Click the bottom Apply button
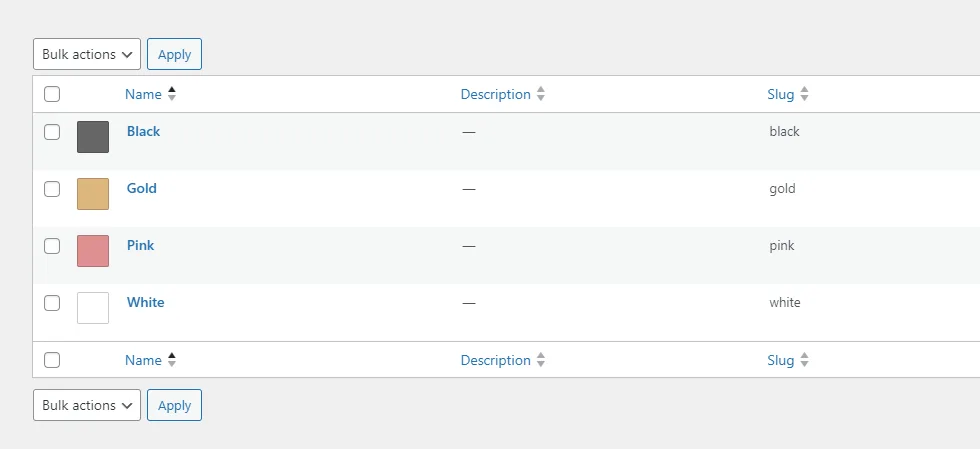980x449 pixels. (174, 405)
